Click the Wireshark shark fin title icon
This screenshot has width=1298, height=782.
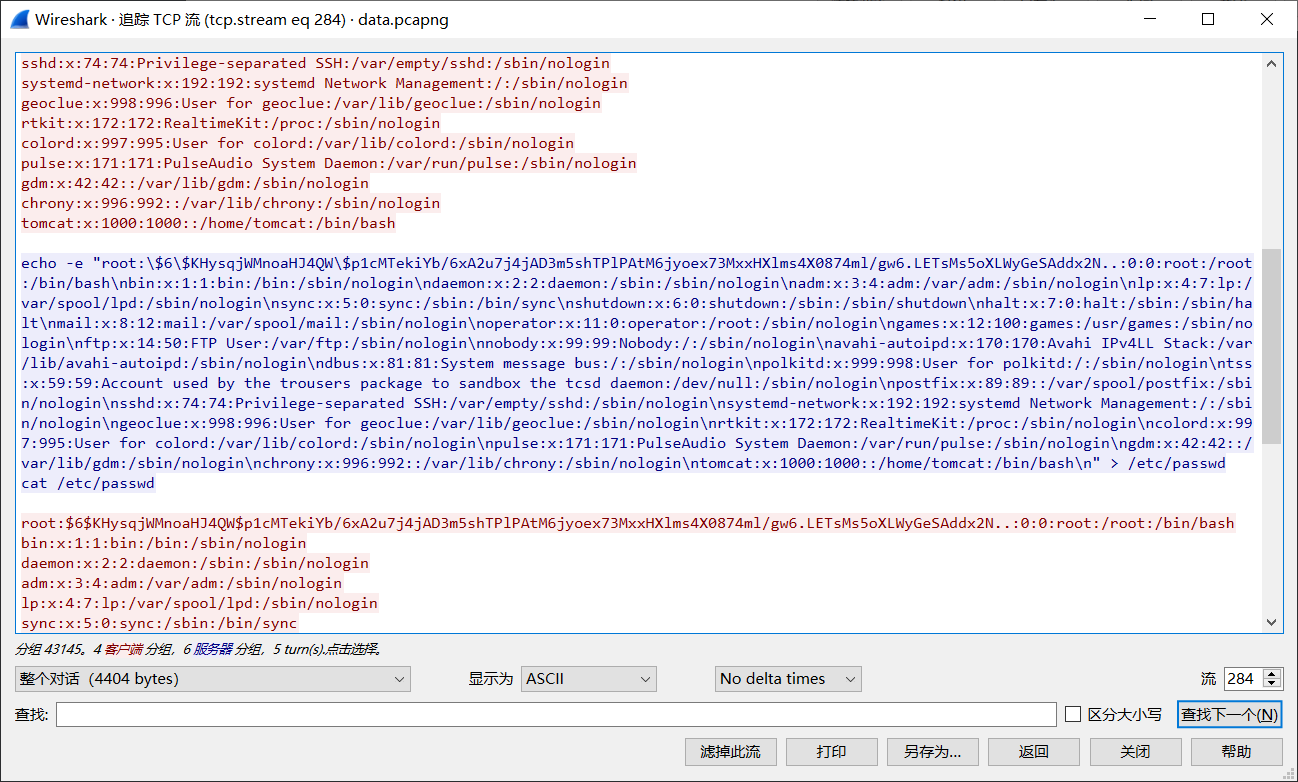(x=19, y=19)
